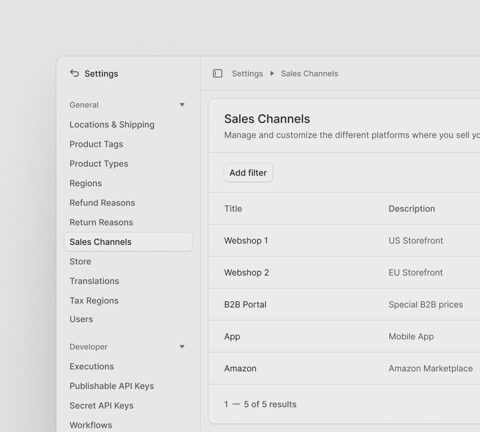This screenshot has width=480, height=432.
Task: Select Sales Channels in sidebar
Action: coord(128,242)
